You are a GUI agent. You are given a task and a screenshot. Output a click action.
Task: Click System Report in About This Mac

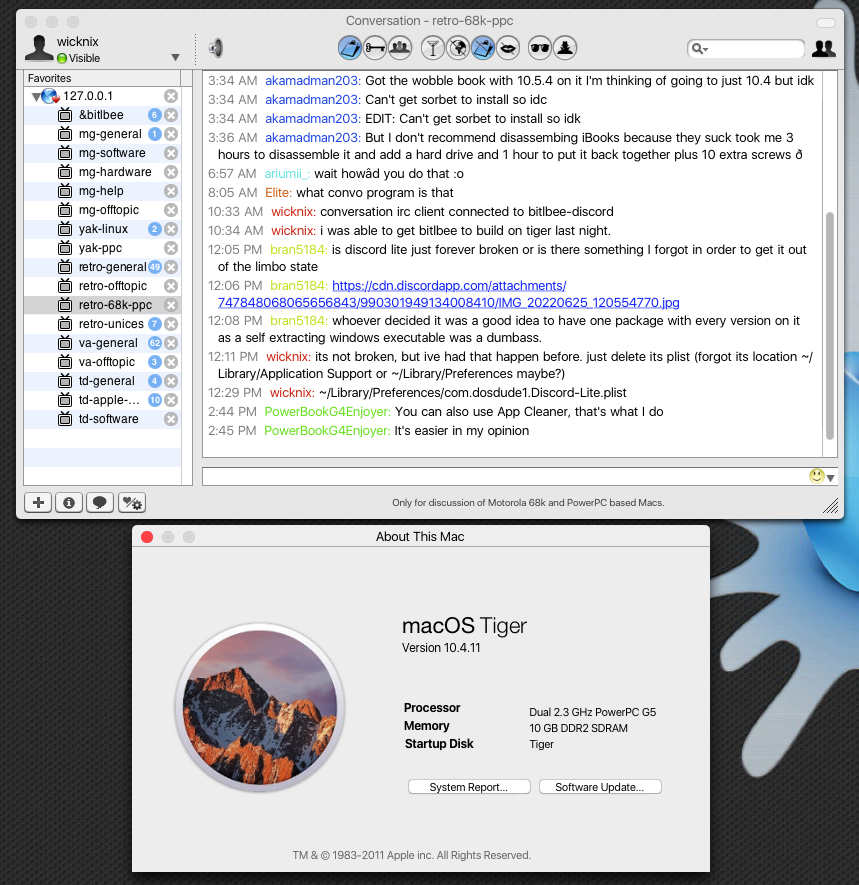469,787
